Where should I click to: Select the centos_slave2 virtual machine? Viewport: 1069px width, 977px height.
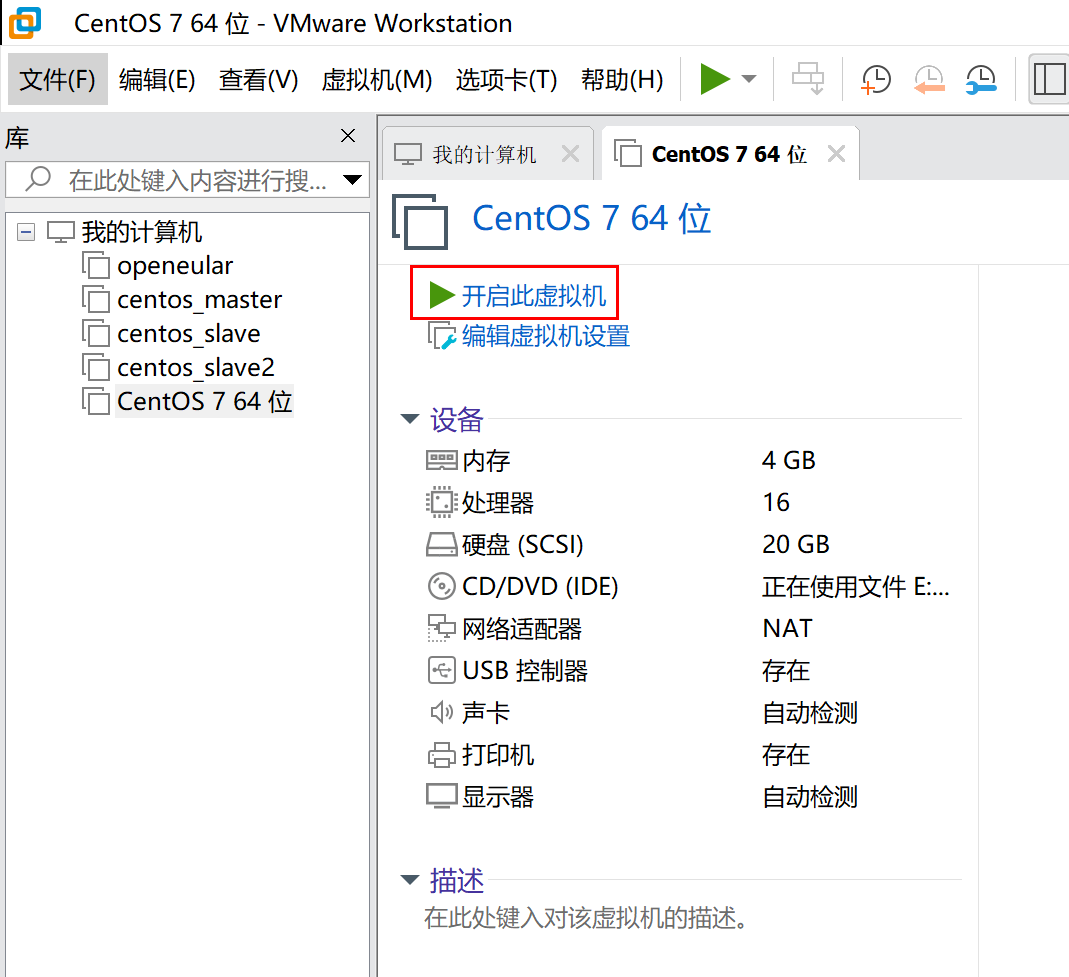point(196,367)
